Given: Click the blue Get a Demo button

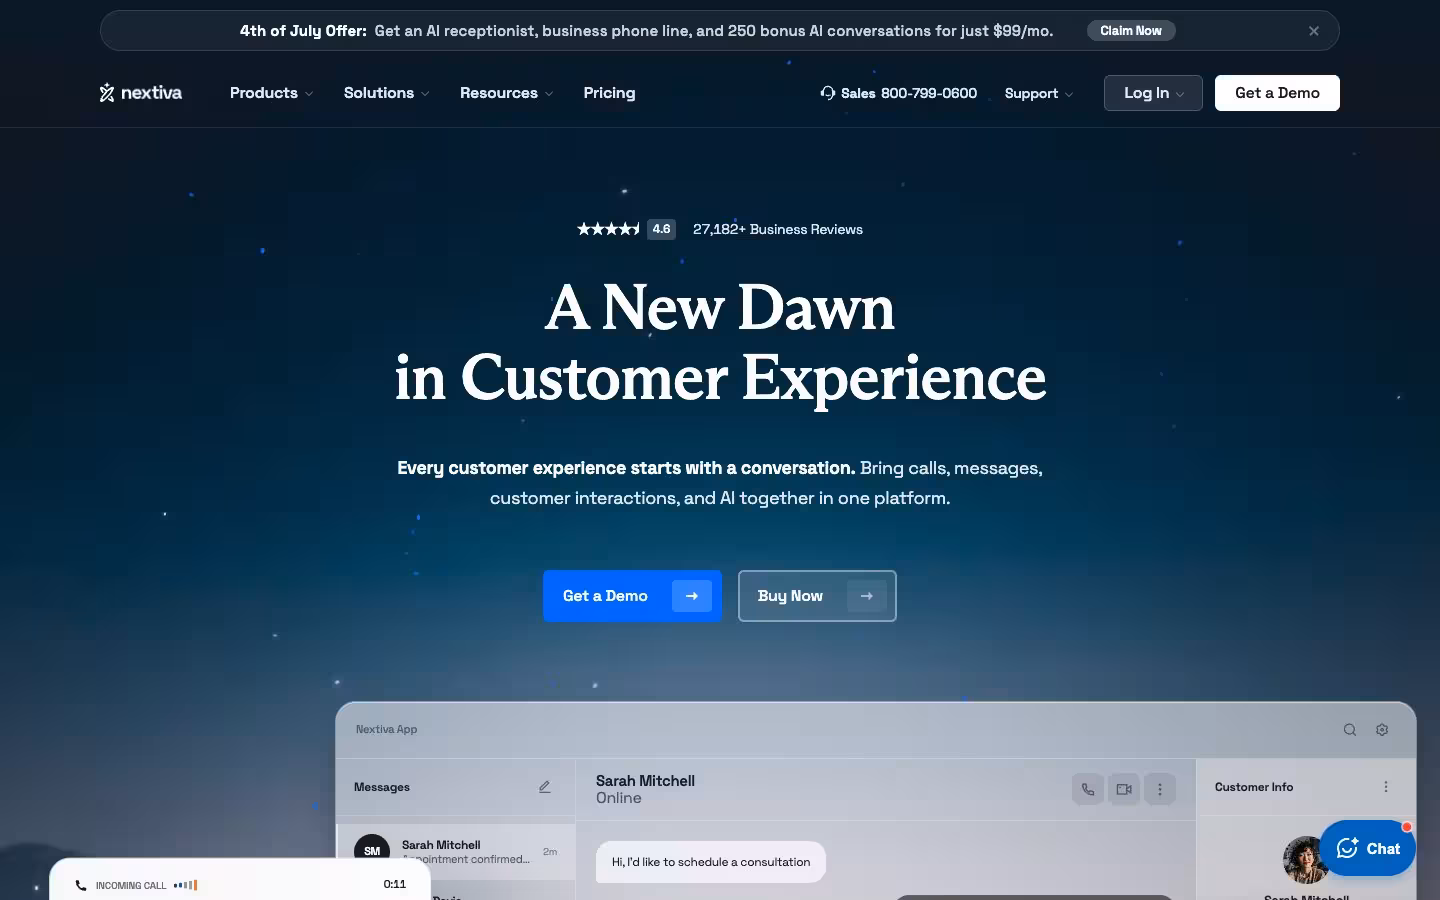Looking at the screenshot, I should coord(632,596).
